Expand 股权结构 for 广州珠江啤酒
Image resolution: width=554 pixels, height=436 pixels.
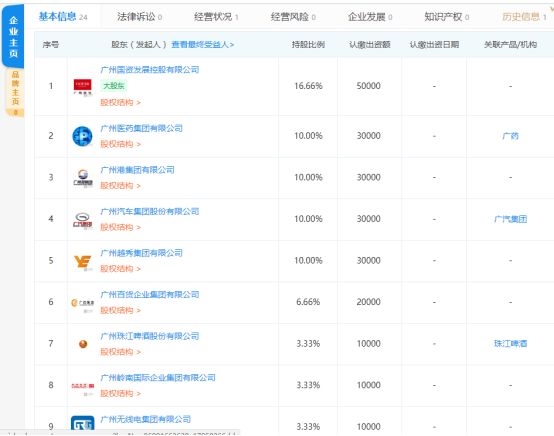pos(120,352)
